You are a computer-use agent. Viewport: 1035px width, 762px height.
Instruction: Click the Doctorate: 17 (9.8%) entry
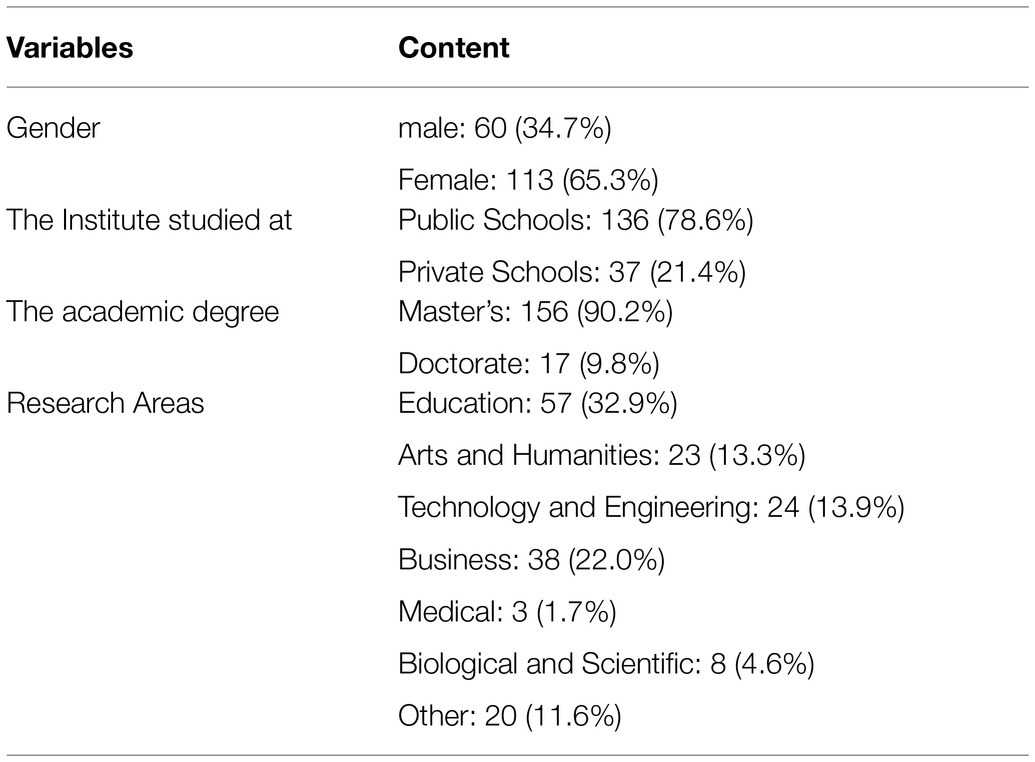coord(529,363)
